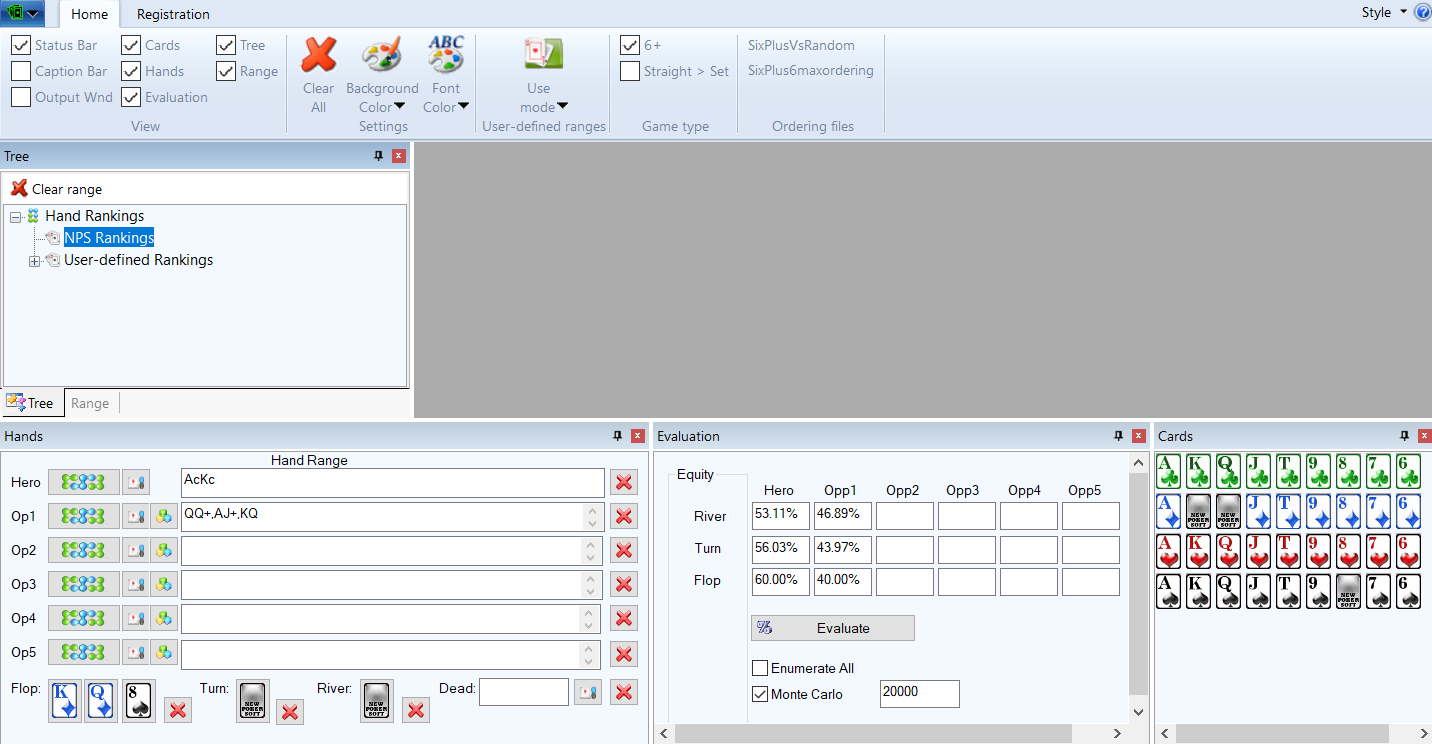
Task: Click the Clear range icon in Tree panel
Action: point(19,189)
